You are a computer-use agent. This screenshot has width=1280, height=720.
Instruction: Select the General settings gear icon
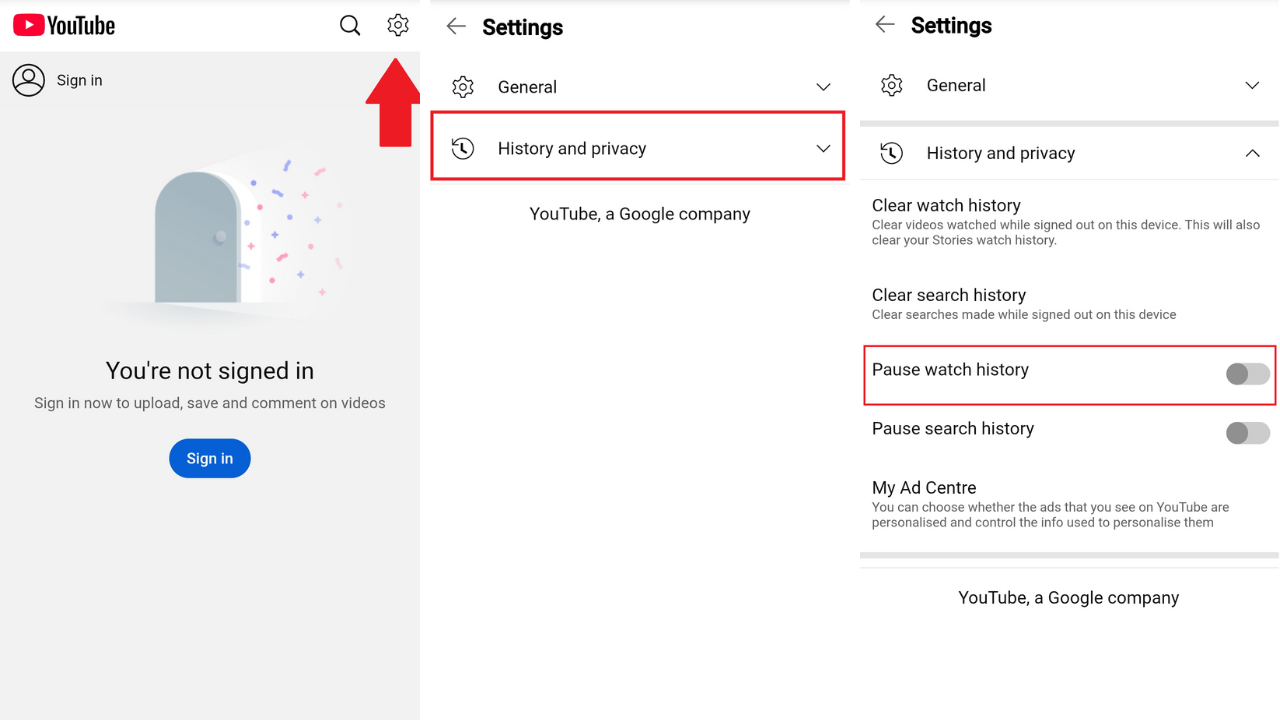[x=463, y=87]
